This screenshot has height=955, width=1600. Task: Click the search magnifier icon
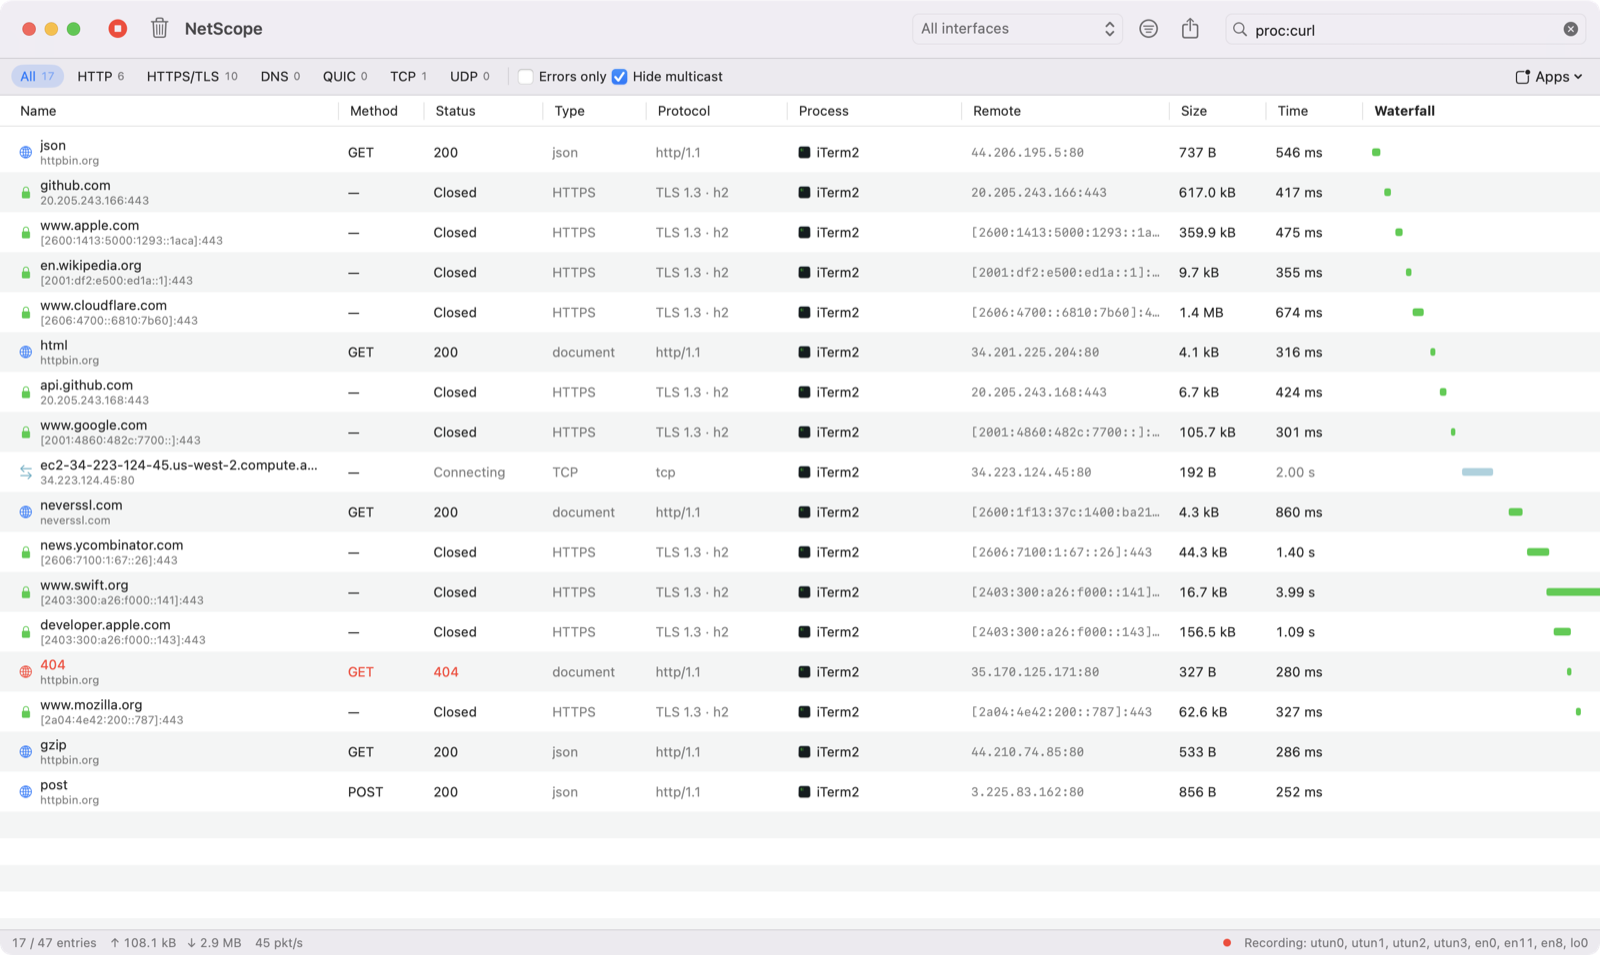pyautogui.click(x=1240, y=29)
